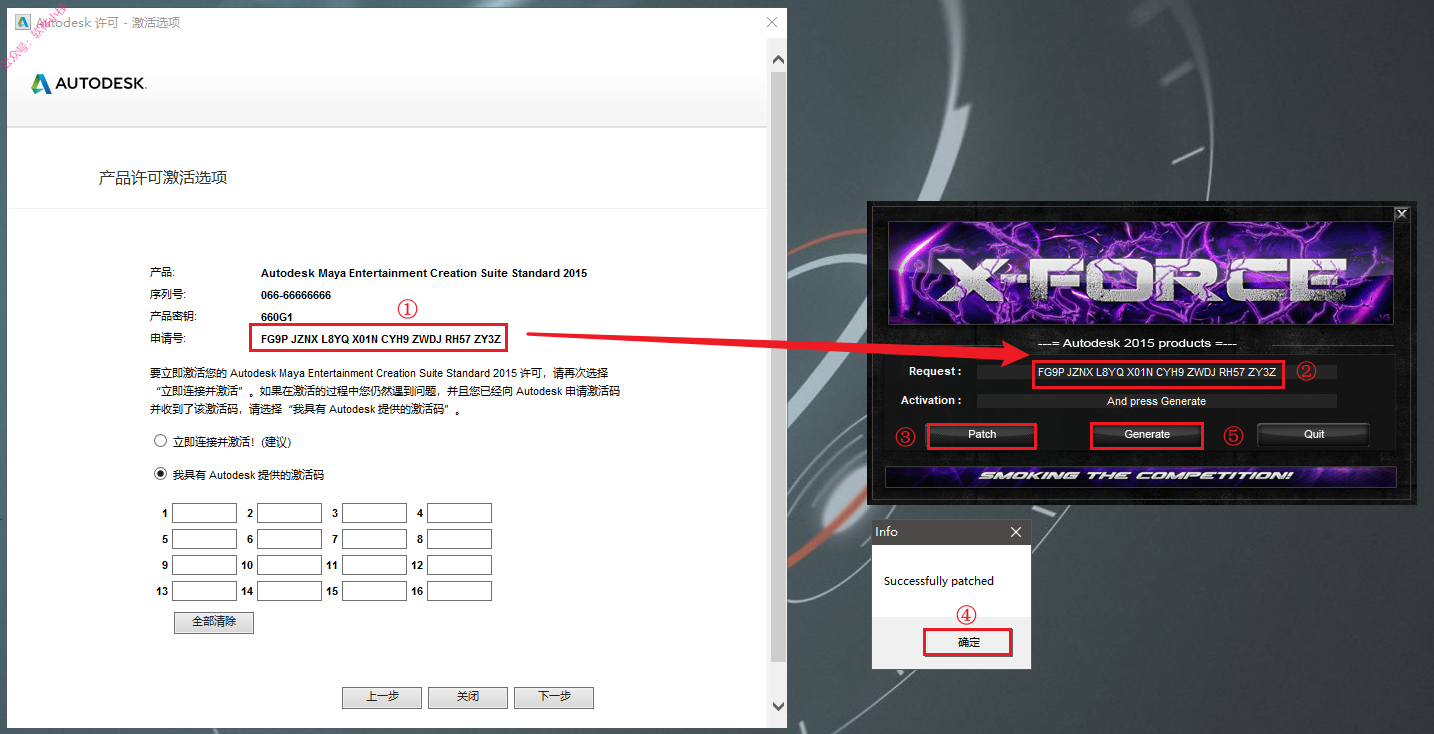Viewport: 1434px width, 734px height.
Task: Close the X-Force window with its X icon
Action: [x=1401, y=213]
